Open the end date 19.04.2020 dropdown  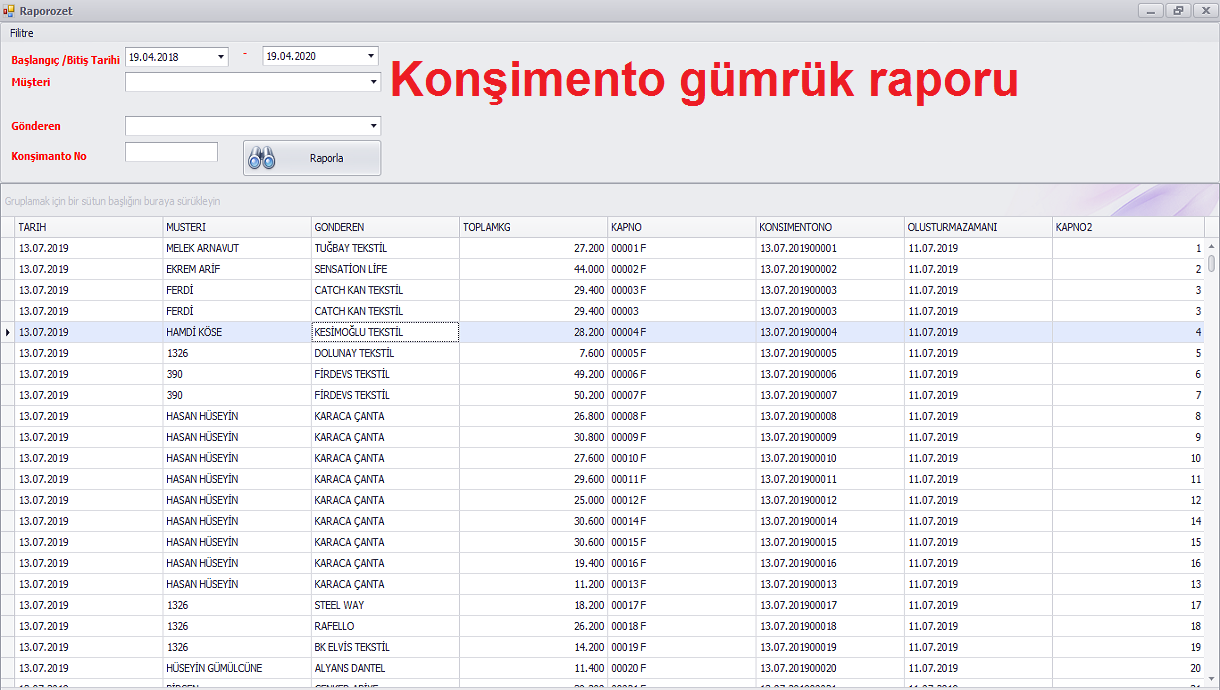click(x=371, y=57)
